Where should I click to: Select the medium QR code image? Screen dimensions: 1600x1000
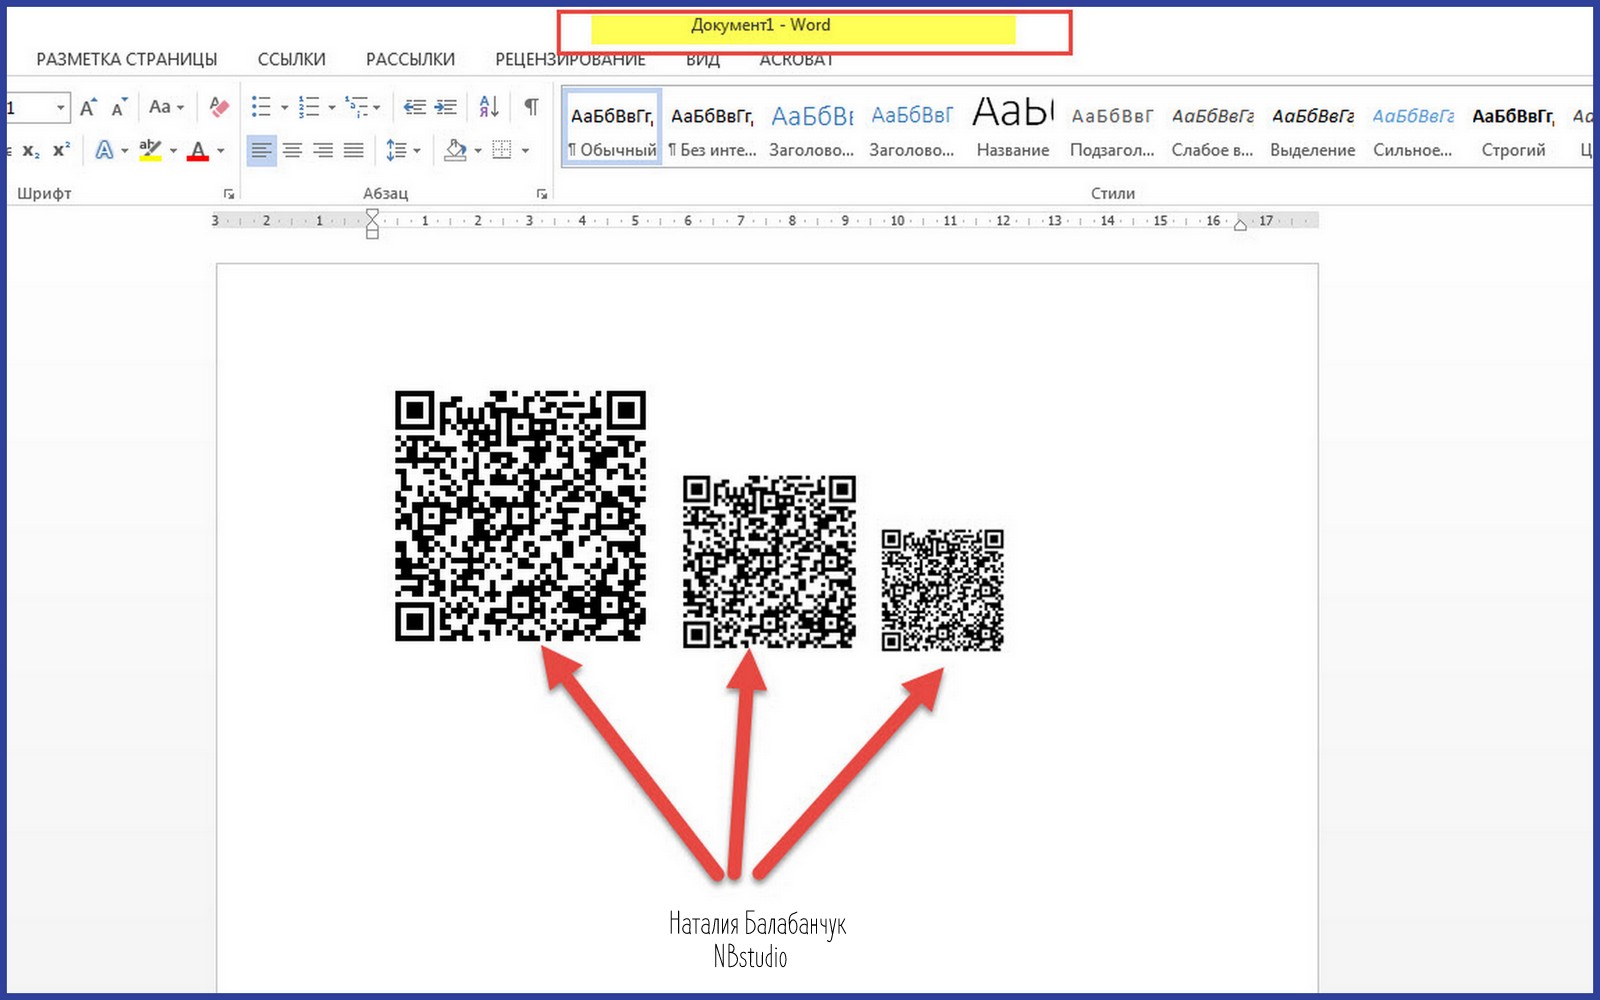769,562
